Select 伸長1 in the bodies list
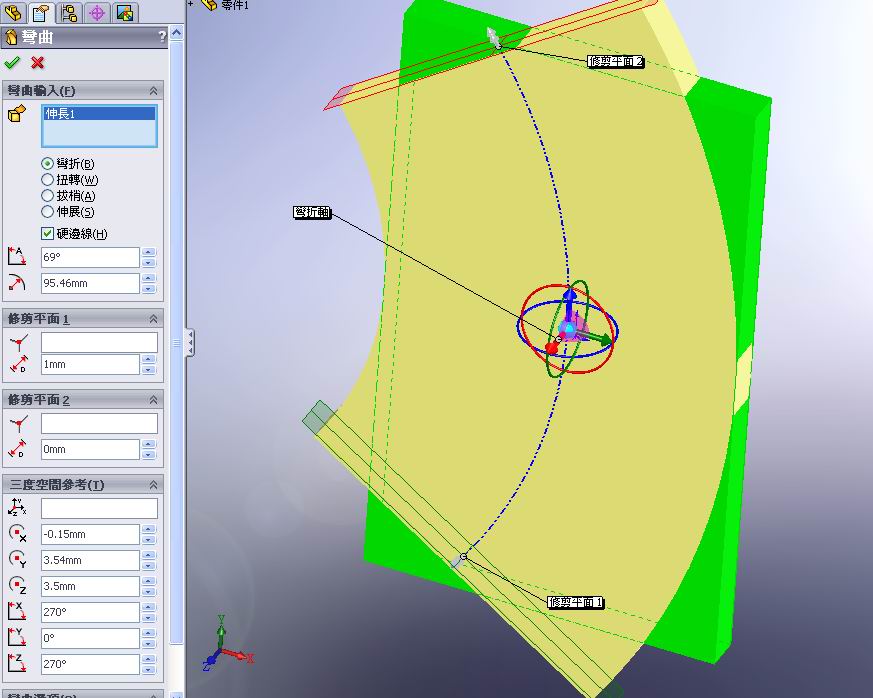Screen dimensions: 873x698 coord(99,114)
